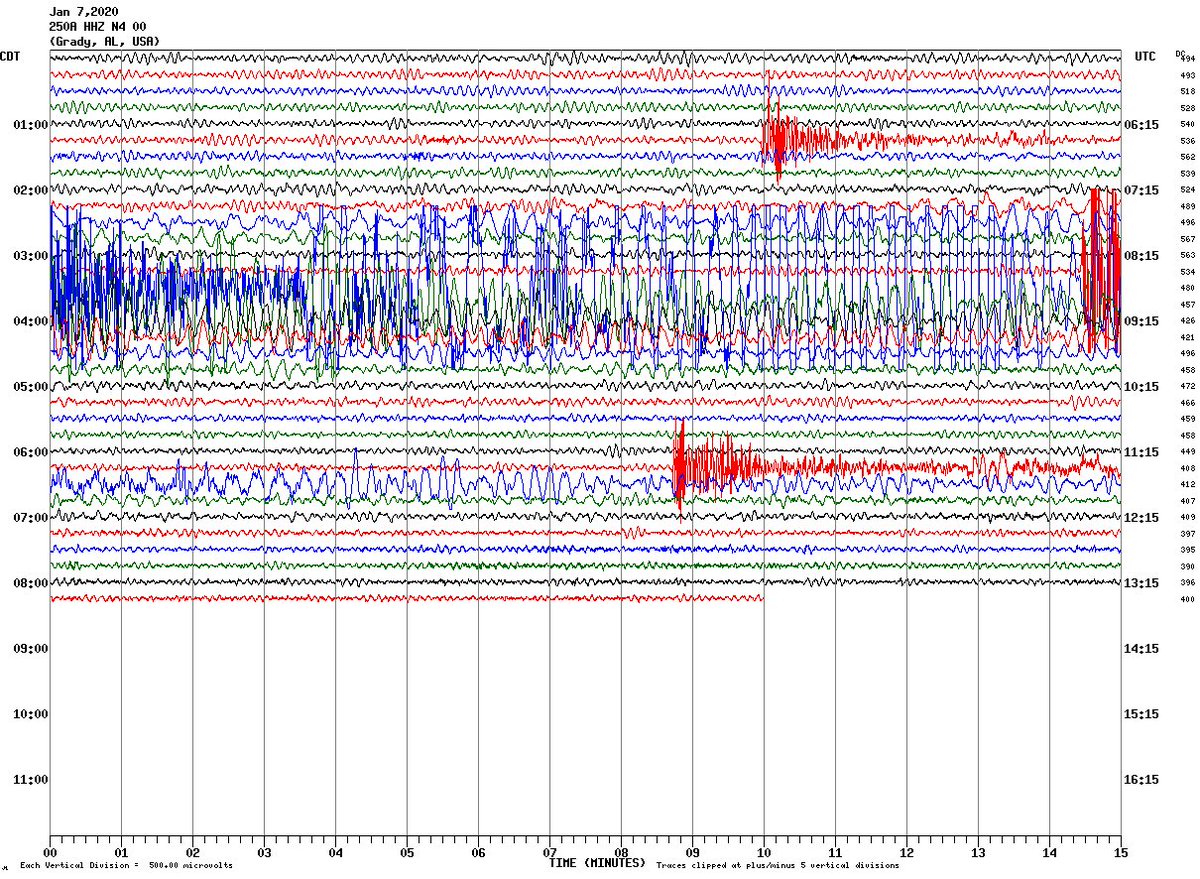
Task: Click the date label "Jan 7,2020"
Action: pos(83,12)
